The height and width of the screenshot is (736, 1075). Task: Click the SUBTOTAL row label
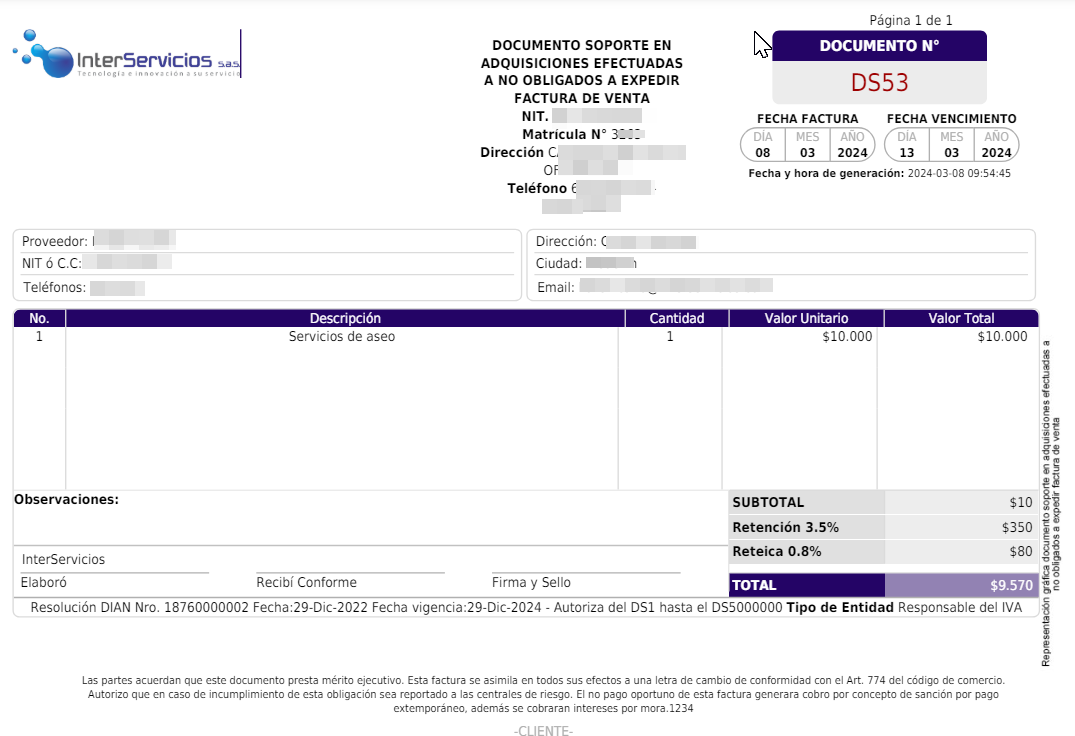(x=768, y=503)
